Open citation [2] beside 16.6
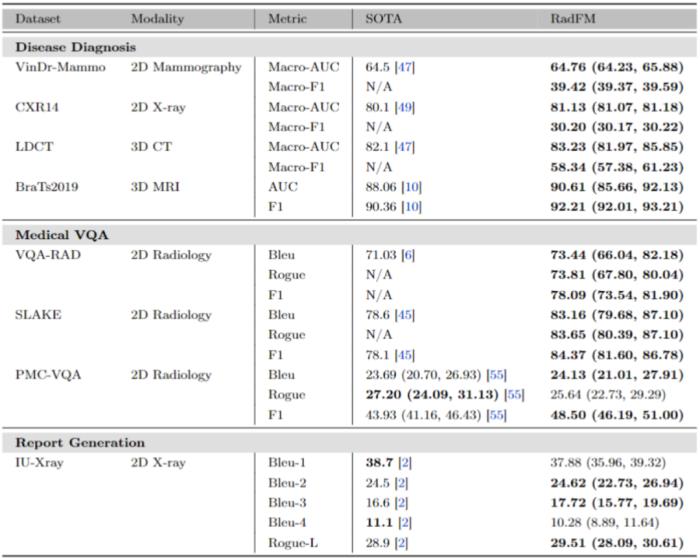Screen dimensions: 700x558 coord(401,503)
